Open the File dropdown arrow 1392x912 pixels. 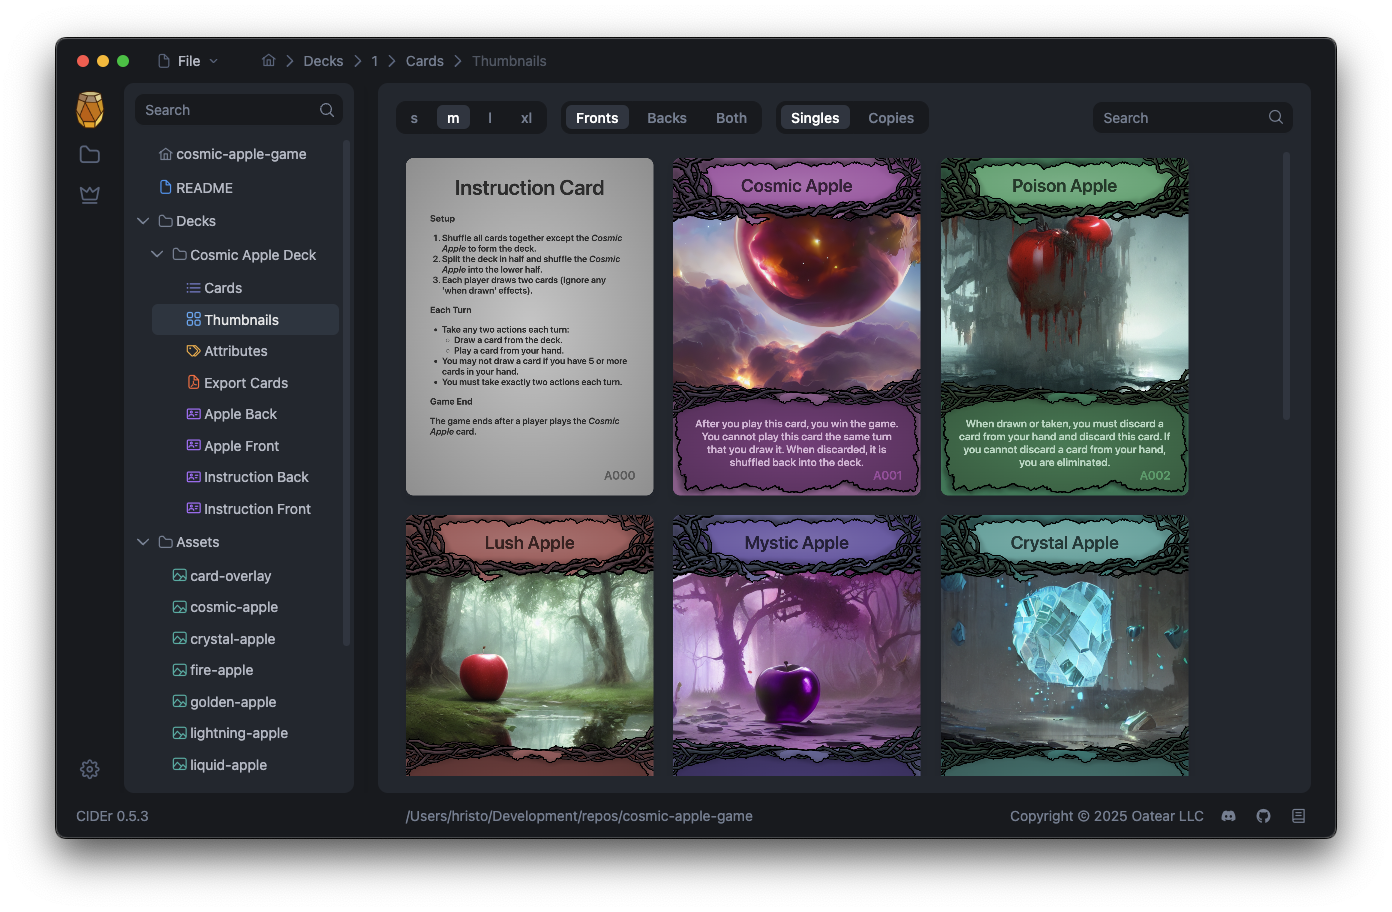coord(213,61)
